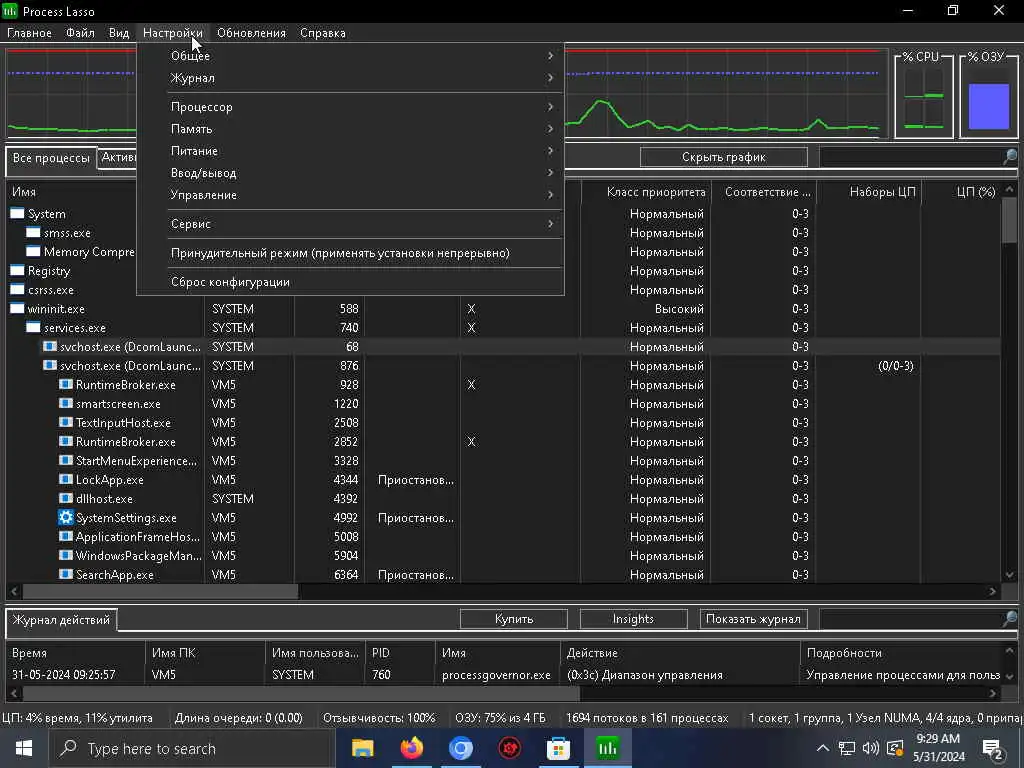Click the LockApp.exe process icon
The width and height of the screenshot is (1024, 768).
66,479
